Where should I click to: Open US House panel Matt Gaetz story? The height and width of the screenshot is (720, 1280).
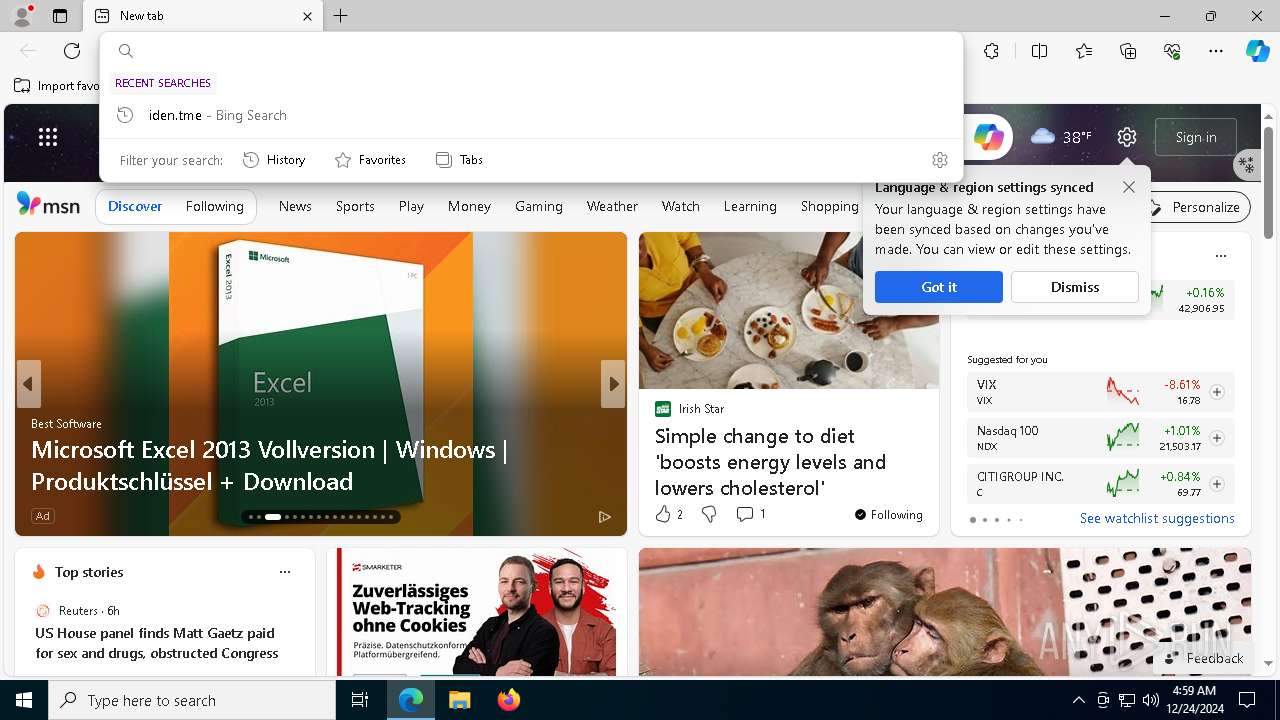point(157,643)
